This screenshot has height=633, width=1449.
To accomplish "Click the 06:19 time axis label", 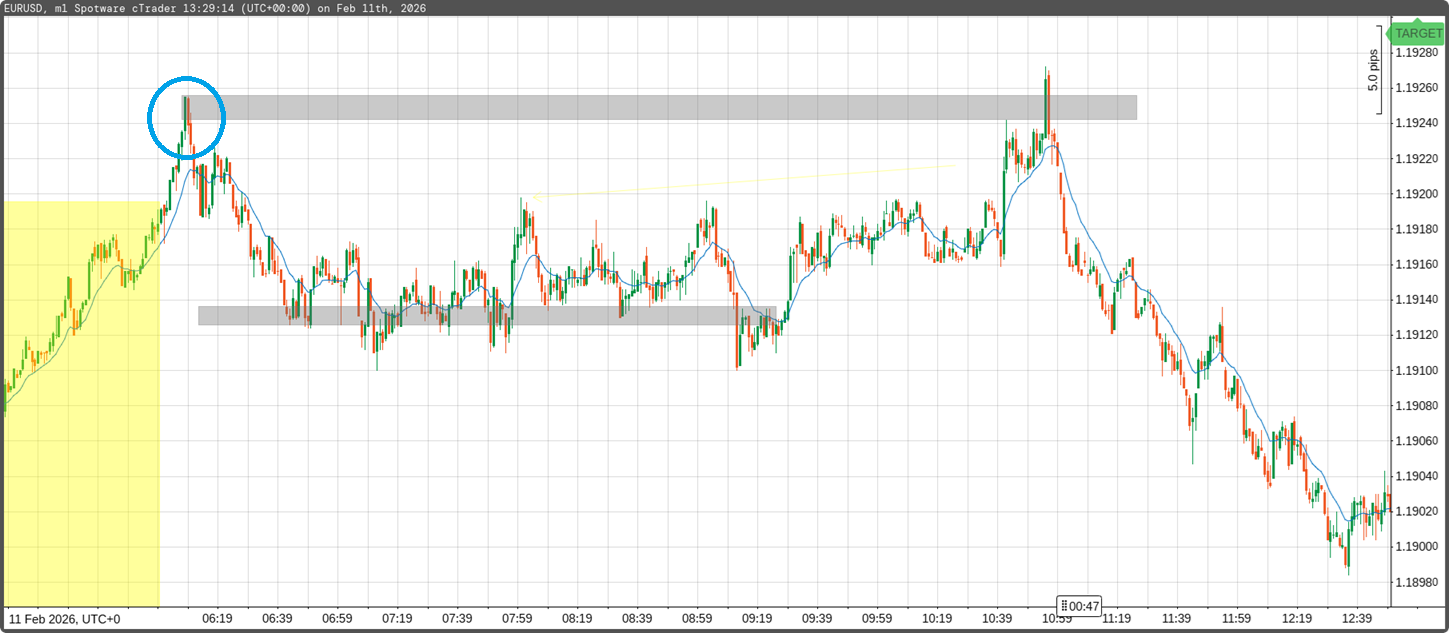I will coord(218,619).
